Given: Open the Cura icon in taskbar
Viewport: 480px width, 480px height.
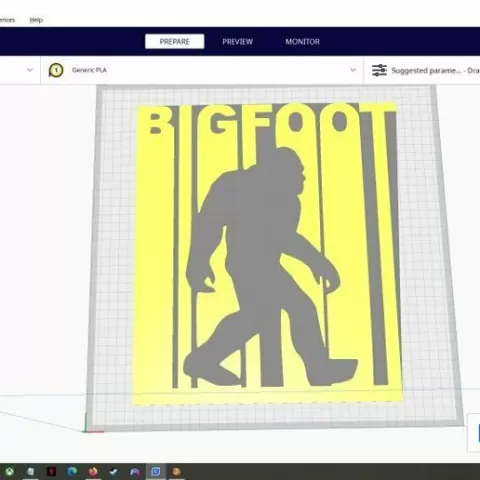Looking at the screenshot, I should pyautogui.click(x=156, y=472).
